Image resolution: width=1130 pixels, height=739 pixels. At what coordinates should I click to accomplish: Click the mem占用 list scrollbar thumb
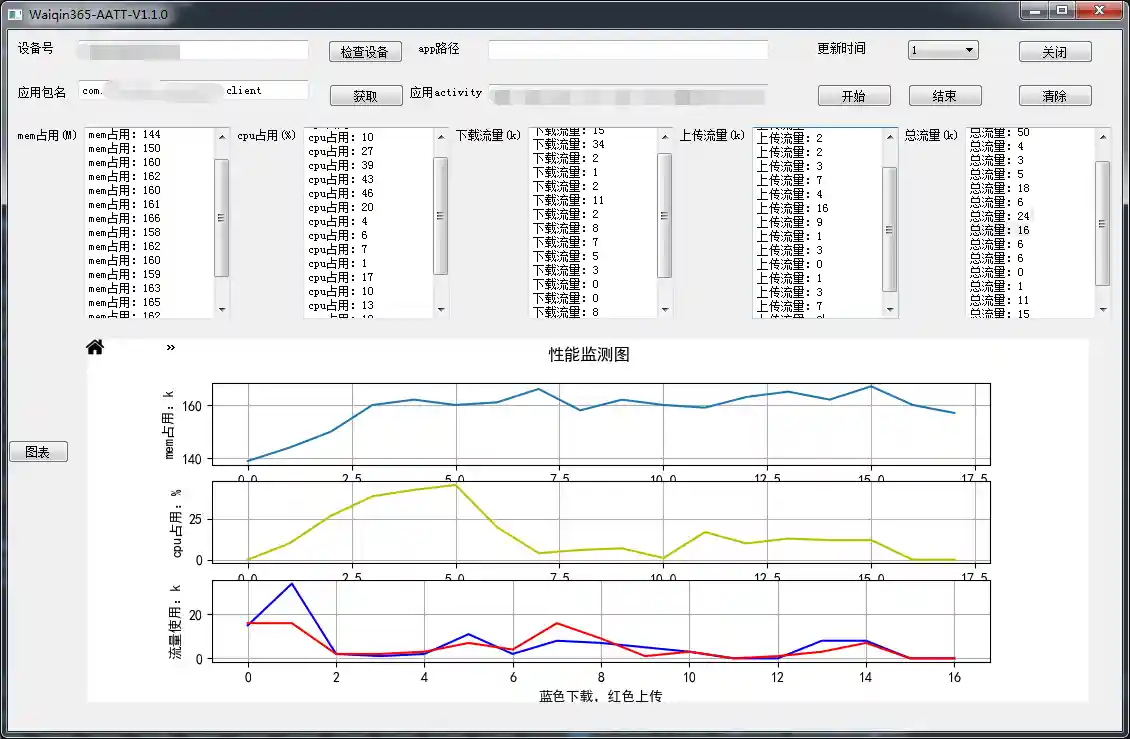point(222,218)
